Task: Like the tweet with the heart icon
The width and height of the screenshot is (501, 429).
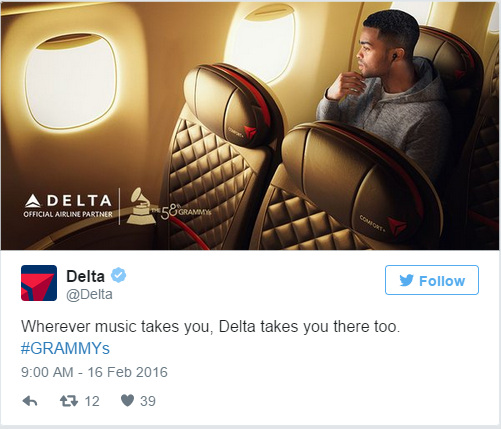Action: (x=127, y=400)
